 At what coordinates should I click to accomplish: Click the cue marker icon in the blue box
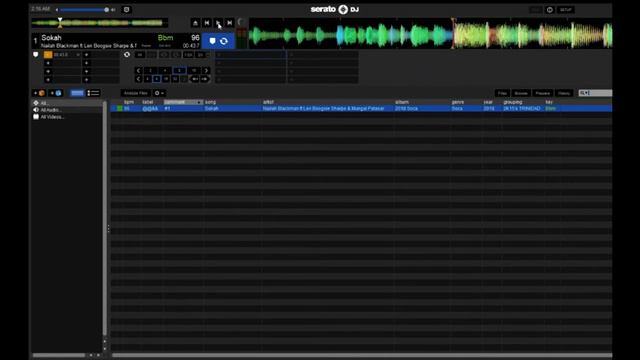point(212,41)
